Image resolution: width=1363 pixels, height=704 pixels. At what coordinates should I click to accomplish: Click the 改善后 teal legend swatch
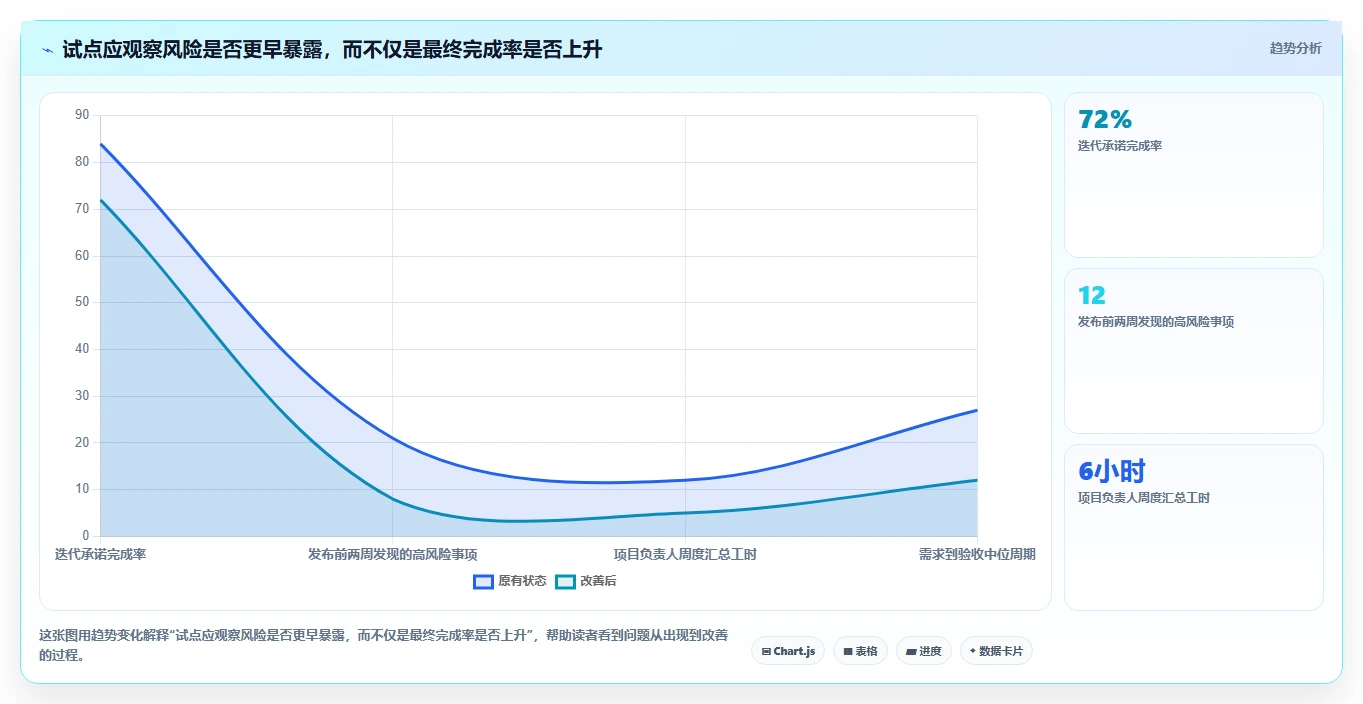[x=566, y=581]
